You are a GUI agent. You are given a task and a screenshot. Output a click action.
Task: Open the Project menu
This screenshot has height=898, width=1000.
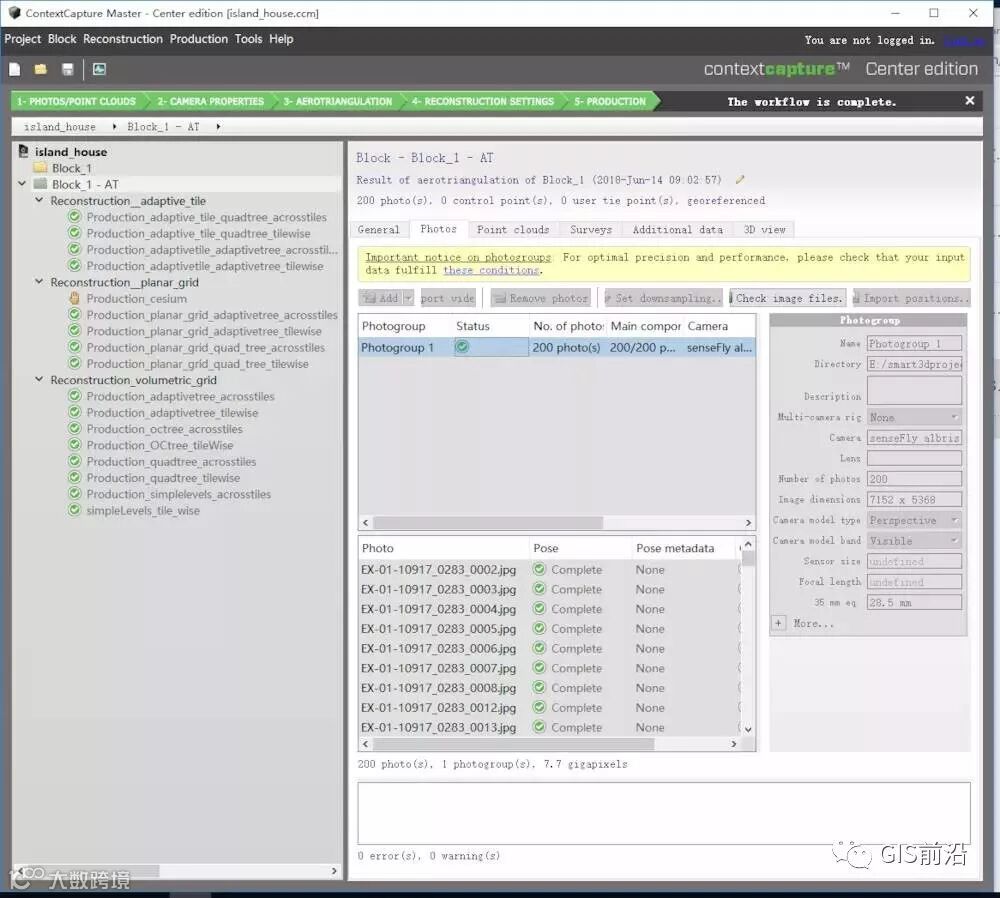click(22, 39)
